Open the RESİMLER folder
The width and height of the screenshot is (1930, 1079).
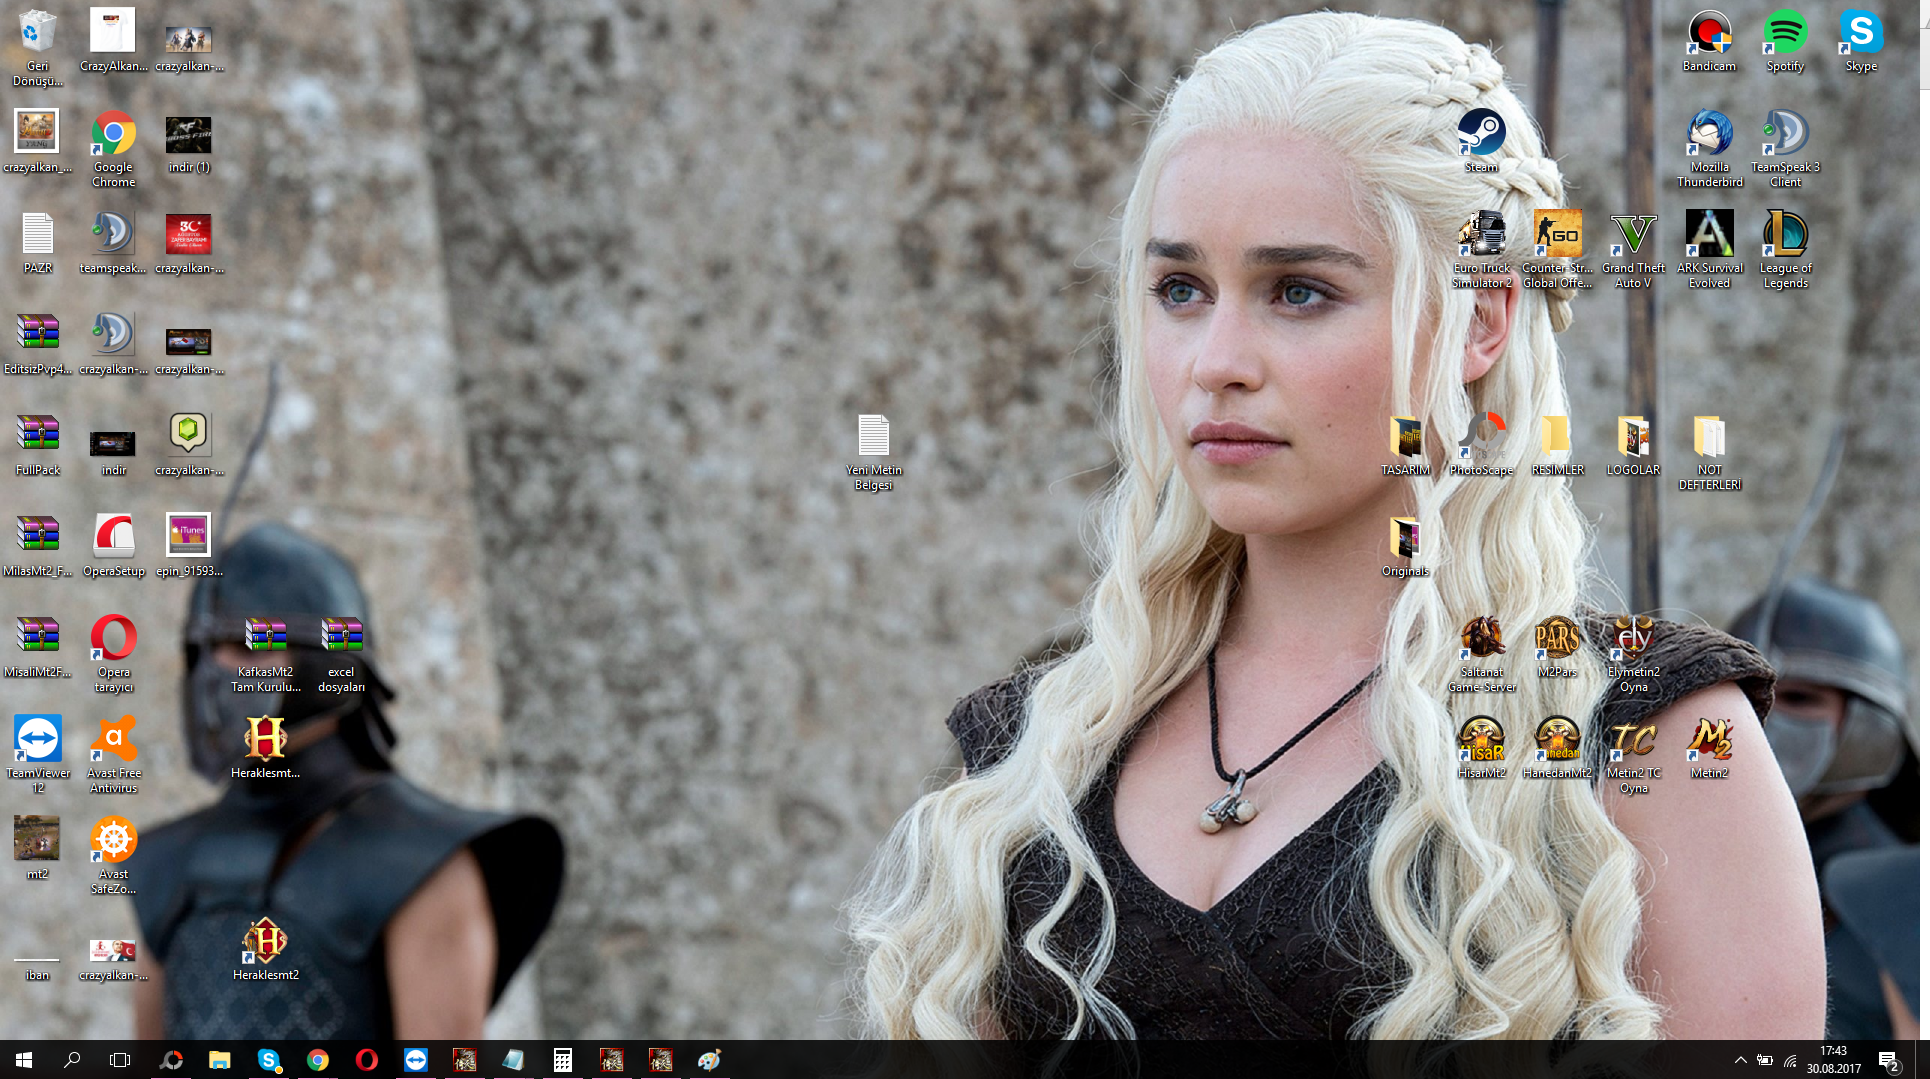pyautogui.click(x=1557, y=445)
